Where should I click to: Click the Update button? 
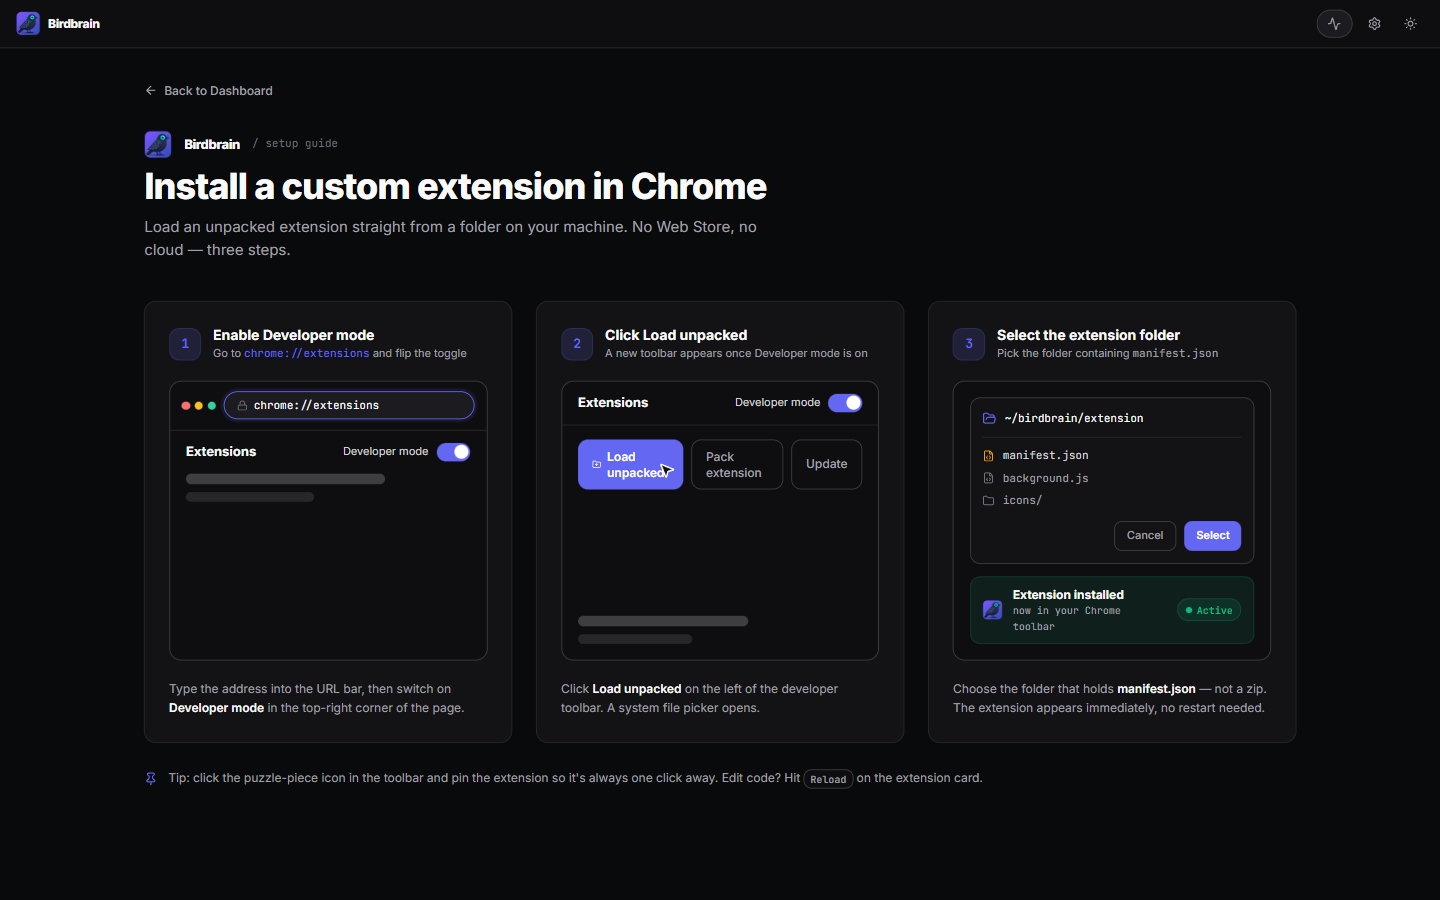tap(826, 465)
